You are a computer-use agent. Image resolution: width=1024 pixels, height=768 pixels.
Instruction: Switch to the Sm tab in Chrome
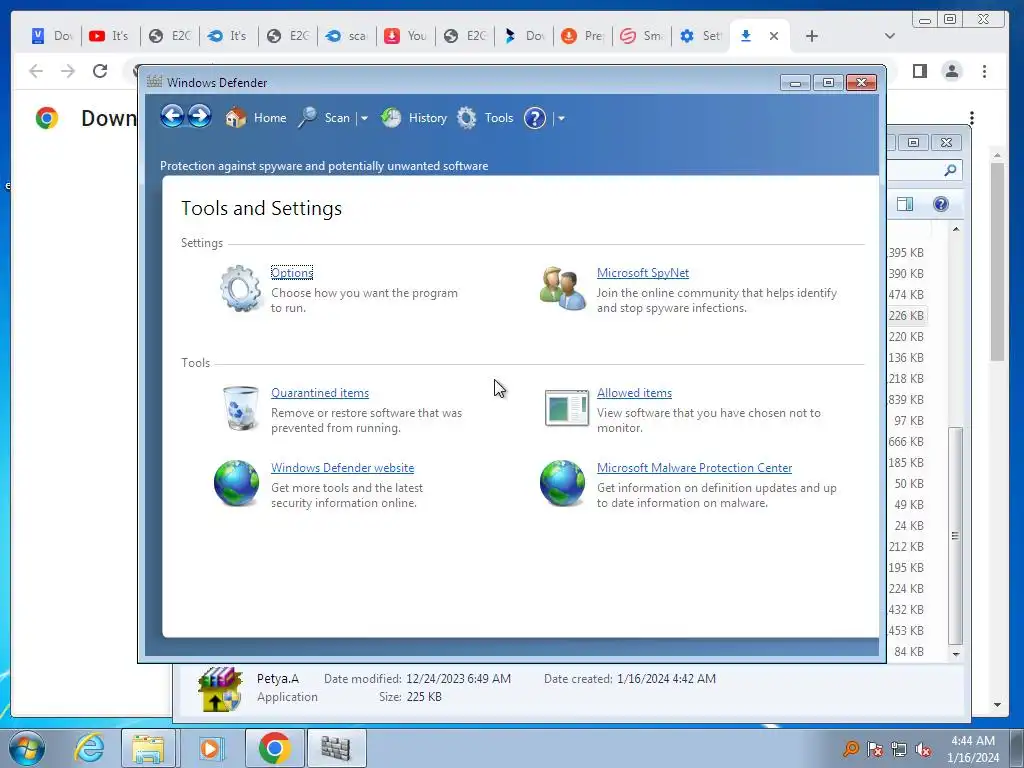pyautogui.click(x=641, y=36)
